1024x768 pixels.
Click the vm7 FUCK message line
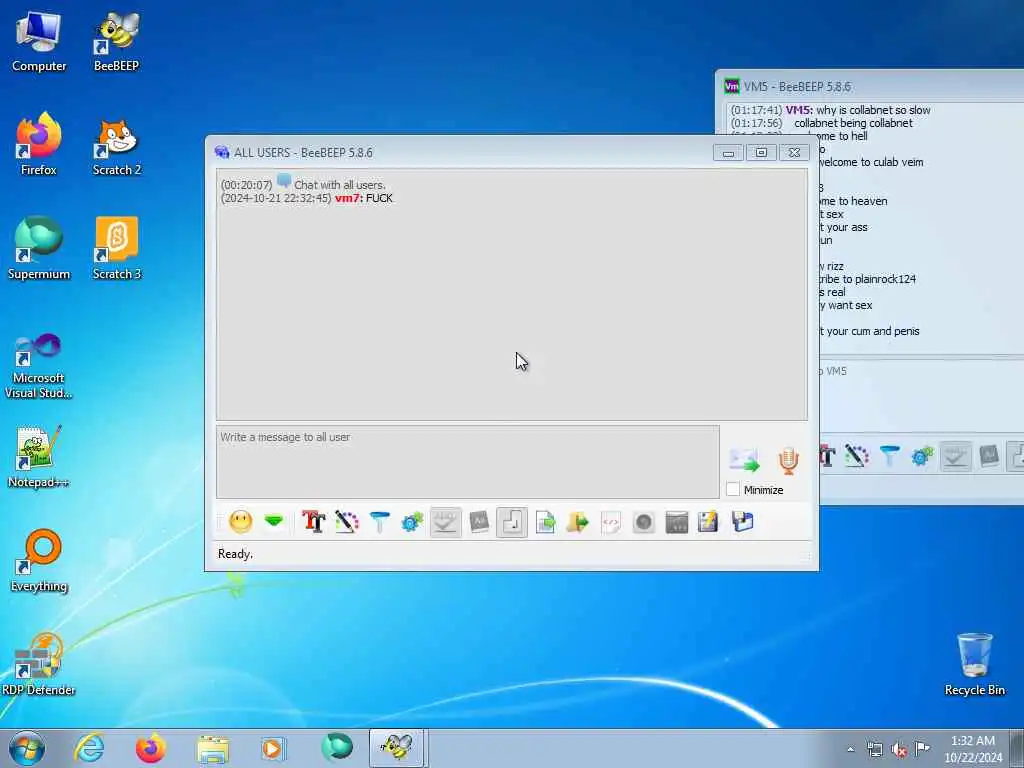(x=307, y=198)
